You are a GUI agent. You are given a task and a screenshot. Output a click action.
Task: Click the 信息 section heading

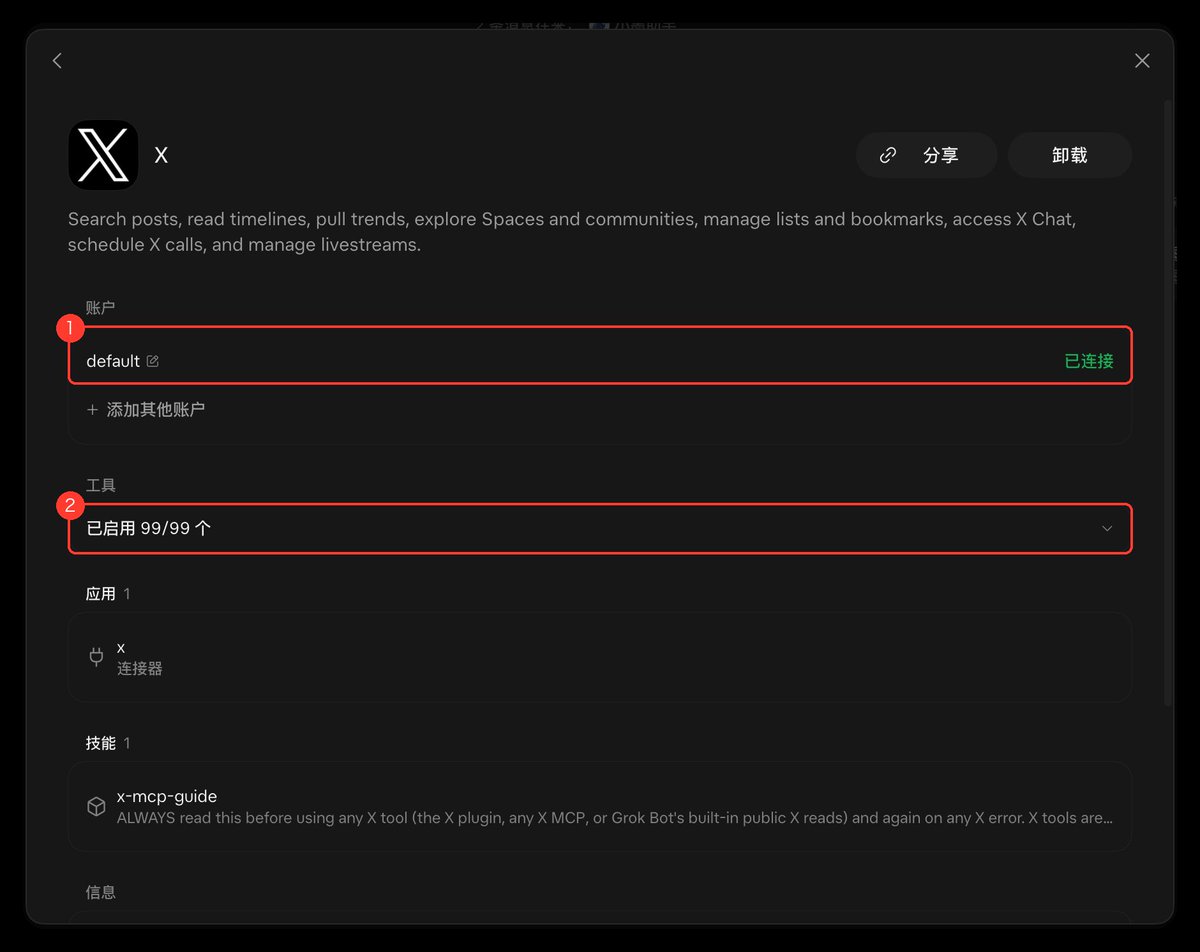[101, 892]
